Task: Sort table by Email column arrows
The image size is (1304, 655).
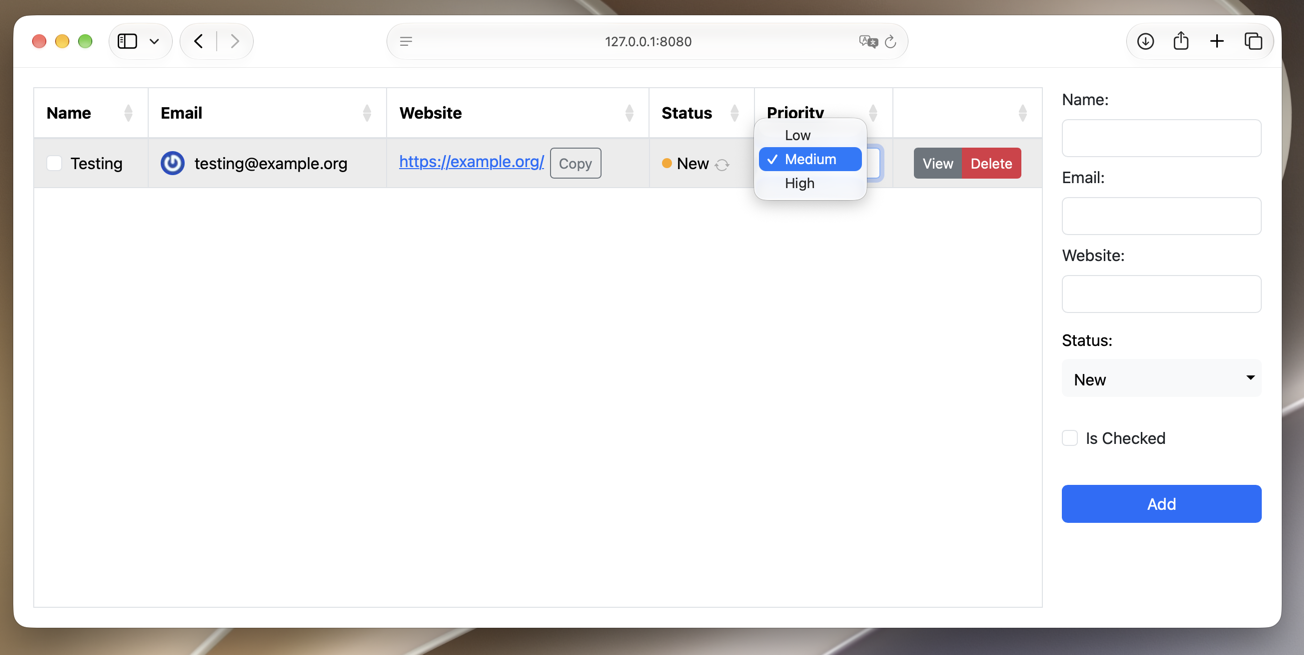Action: coord(367,113)
